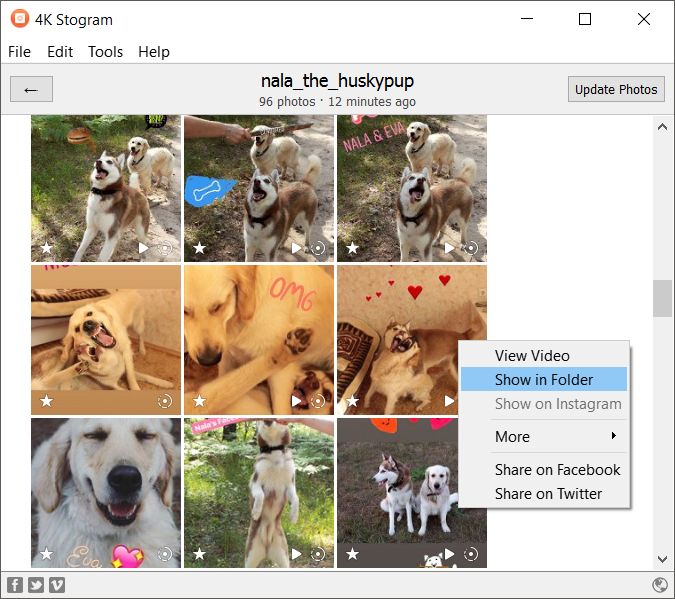675x599 pixels.
Task: Click story icon on NALA & EVA photo
Action: tap(471, 248)
